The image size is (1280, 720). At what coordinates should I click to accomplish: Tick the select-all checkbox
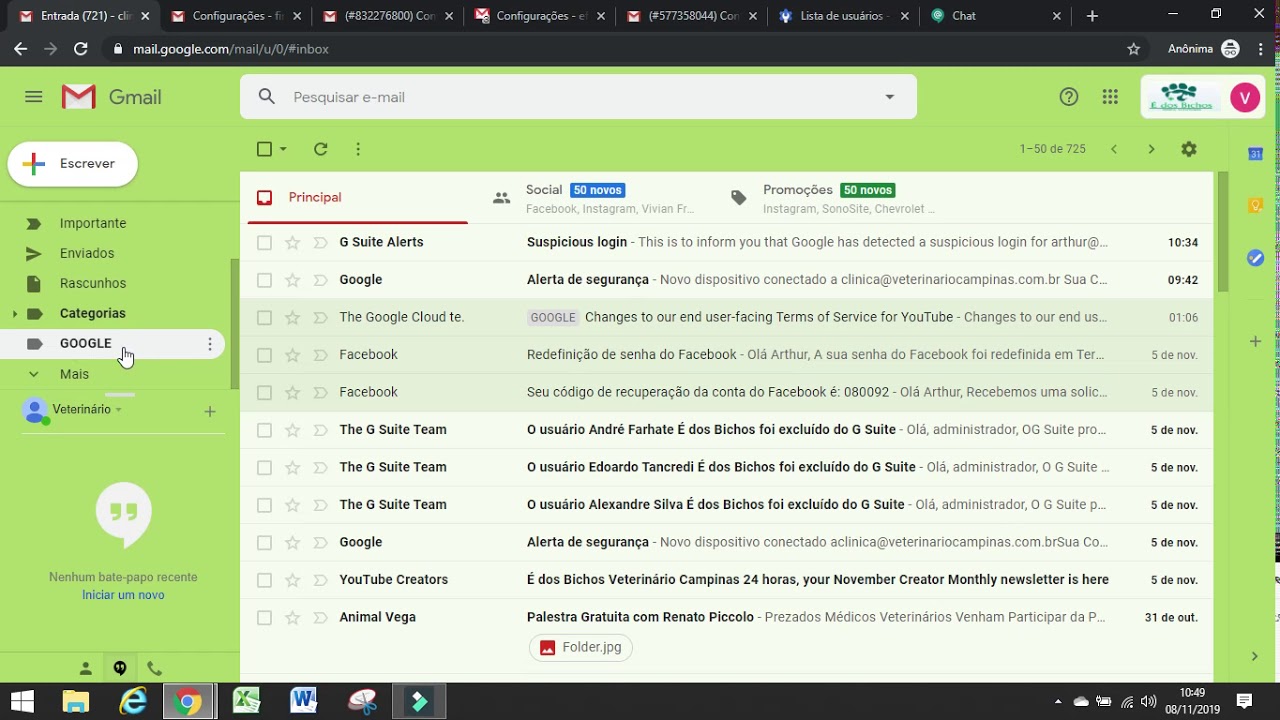coord(264,149)
